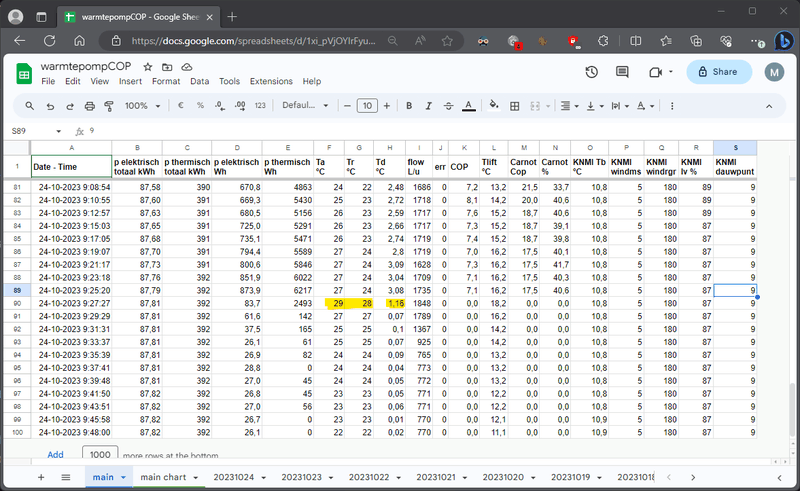This screenshot has height=491, width=800.
Task: Click the Borders icon
Action: click(516, 105)
